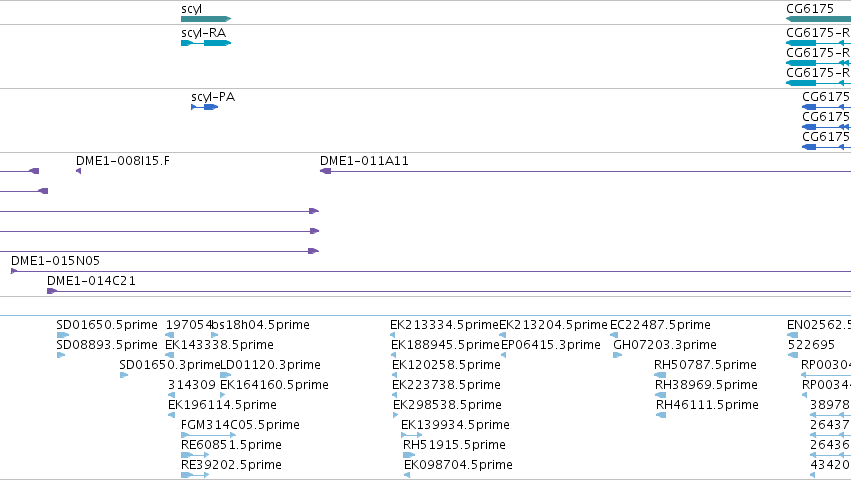Click the SD01650.5prime label
Viewport: 851px width, 480px height.
pos(107,325)
